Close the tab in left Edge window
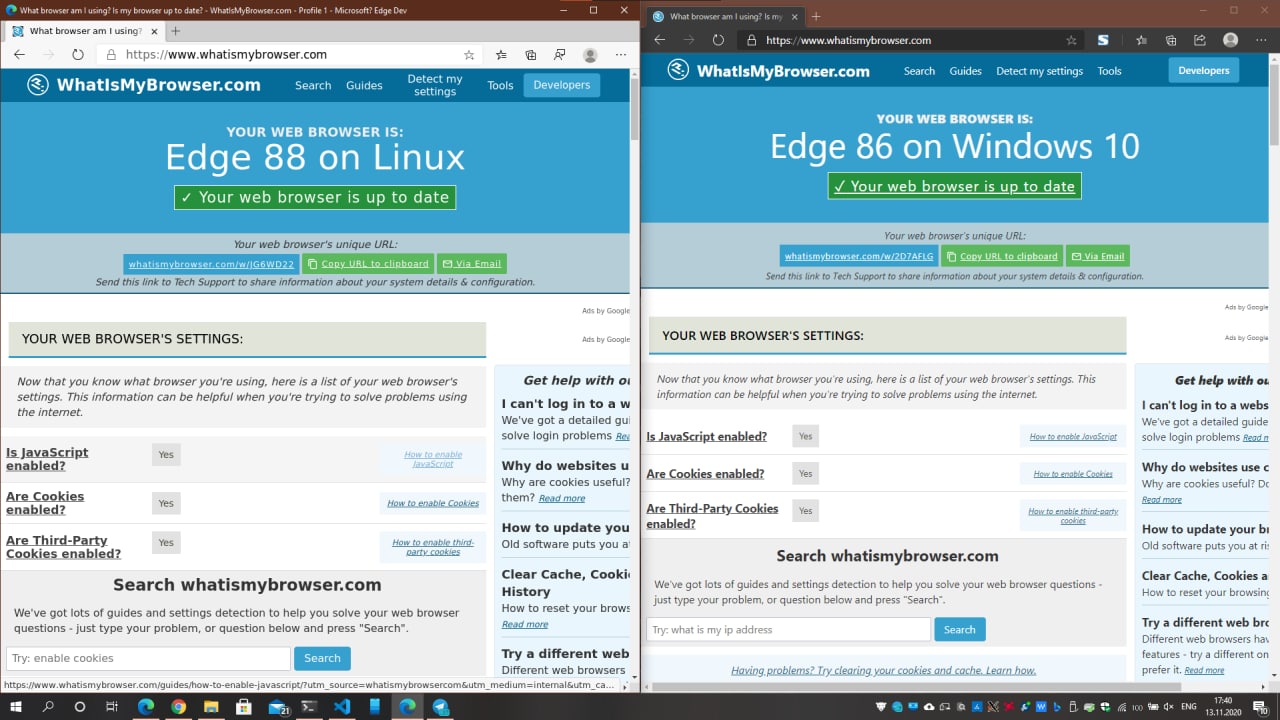Viewport: 1280px width, 720px height. tap(154, 31)
